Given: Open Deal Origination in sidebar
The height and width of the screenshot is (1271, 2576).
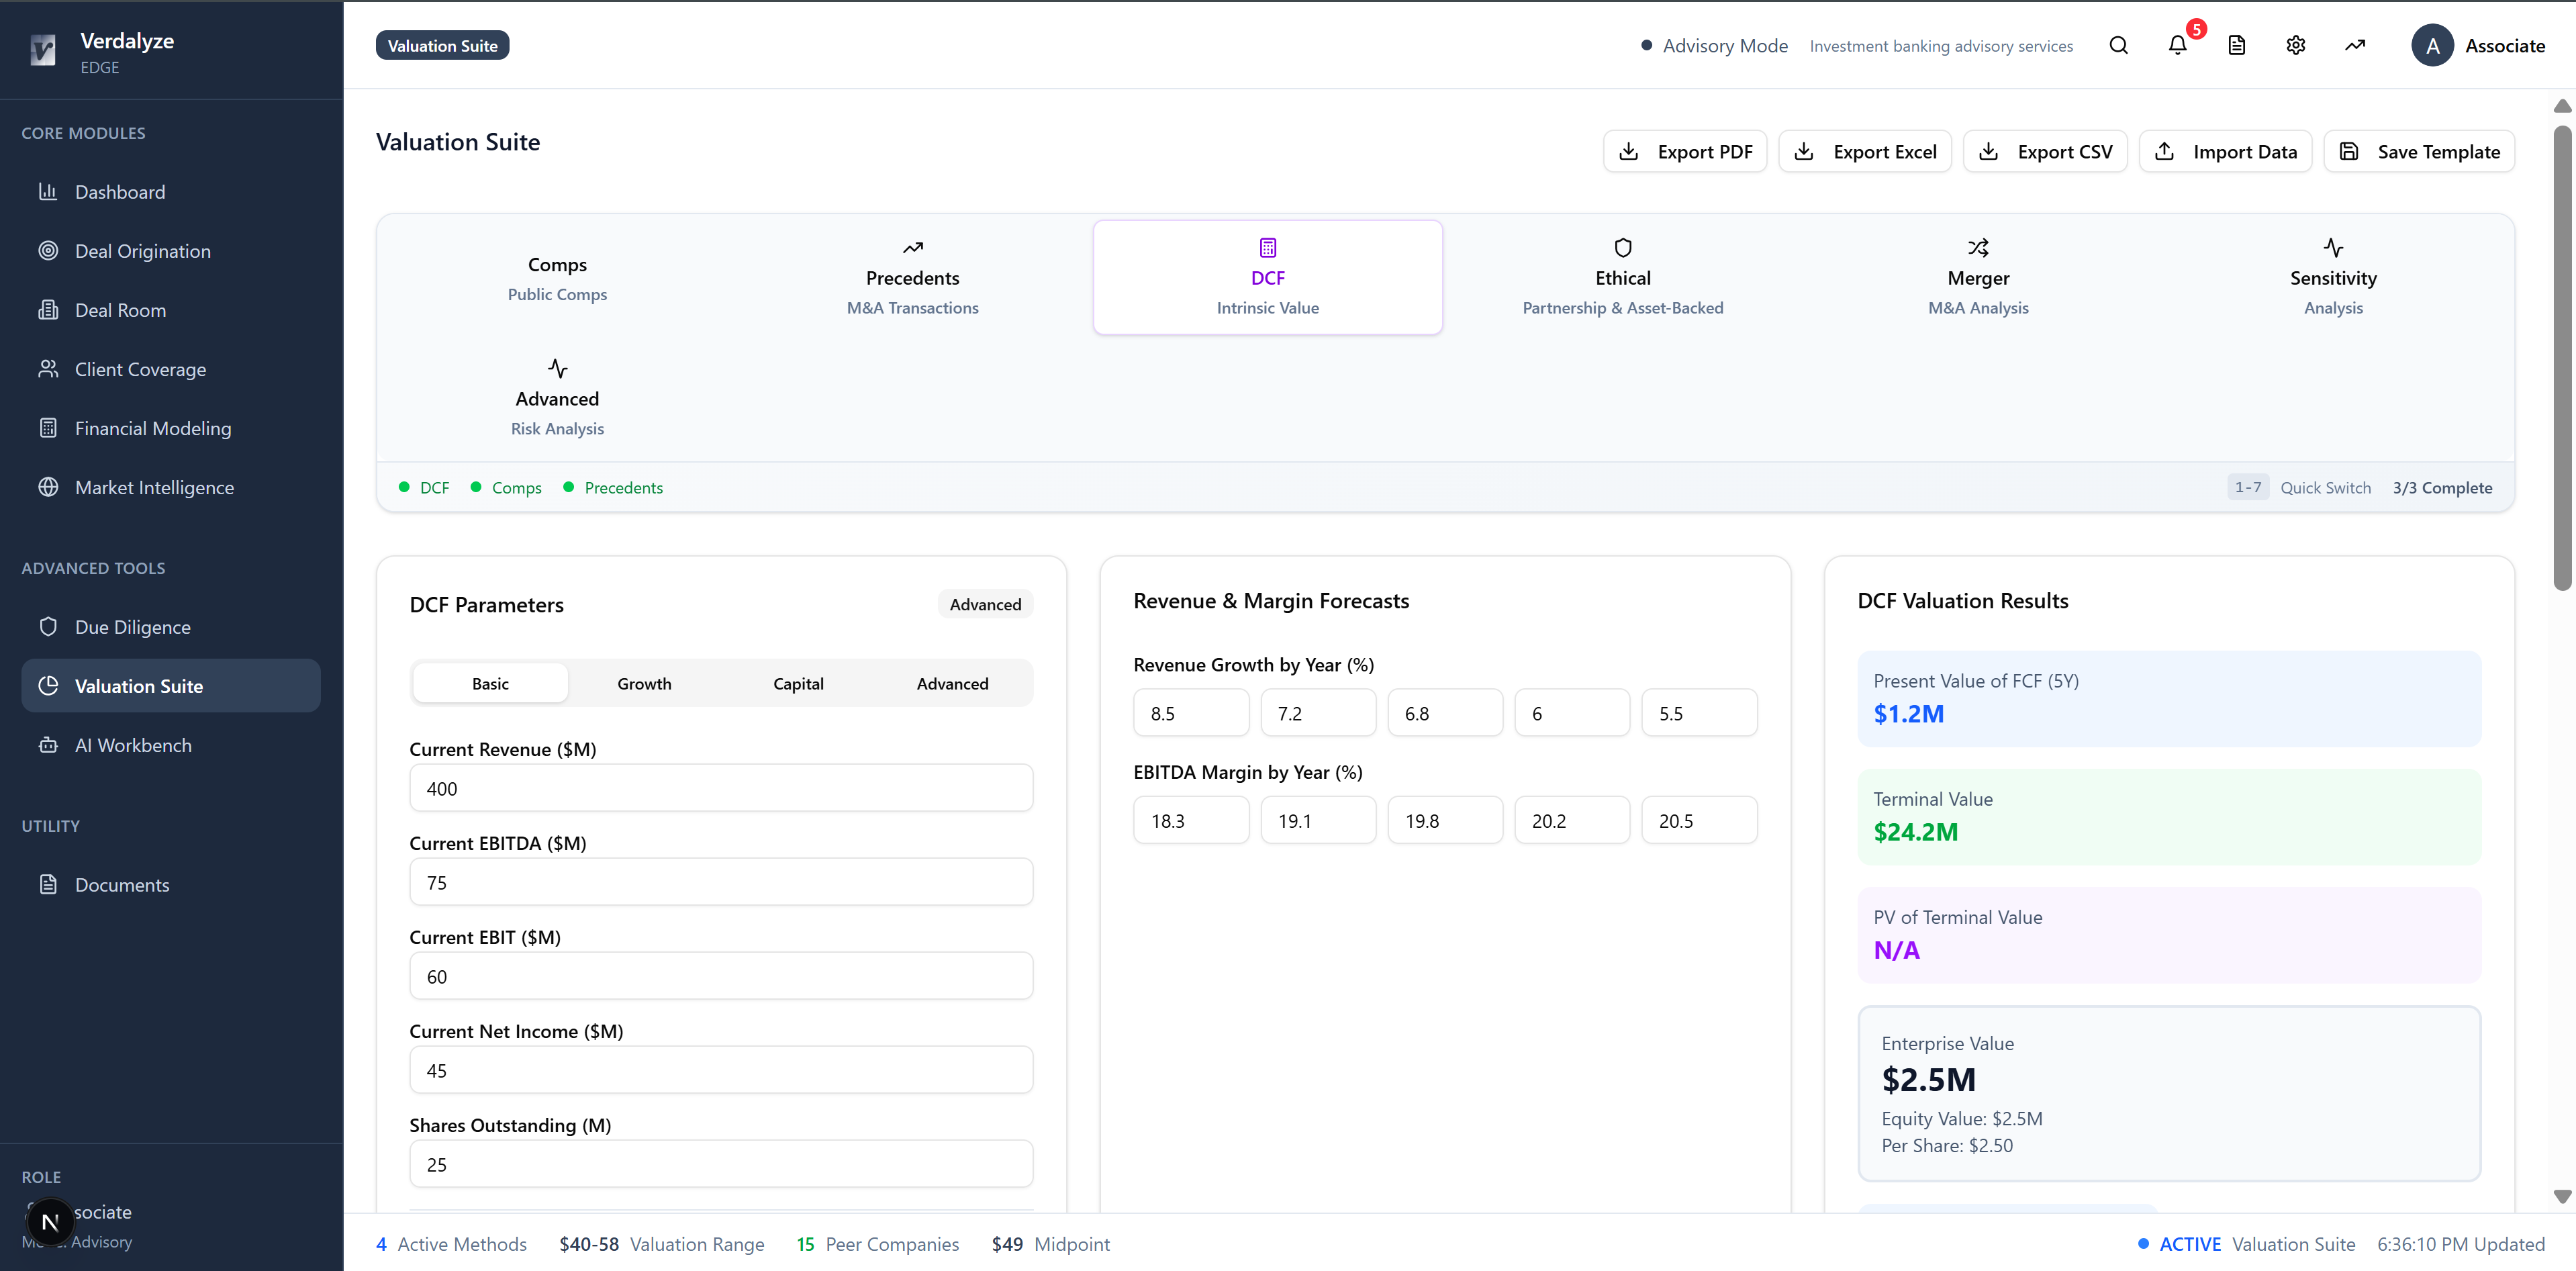Looking at the screenshot, I should (142, 251).
